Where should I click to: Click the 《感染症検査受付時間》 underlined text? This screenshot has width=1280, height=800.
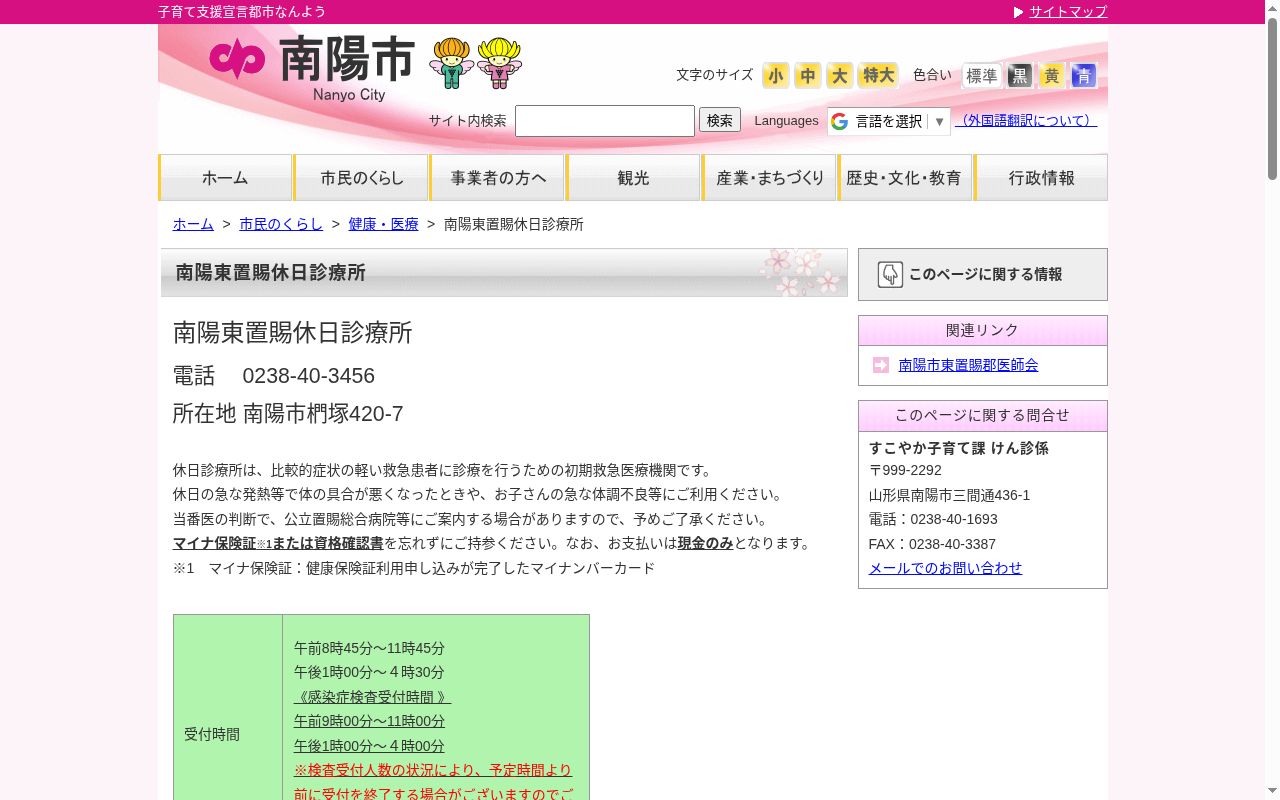coord(372,697)
